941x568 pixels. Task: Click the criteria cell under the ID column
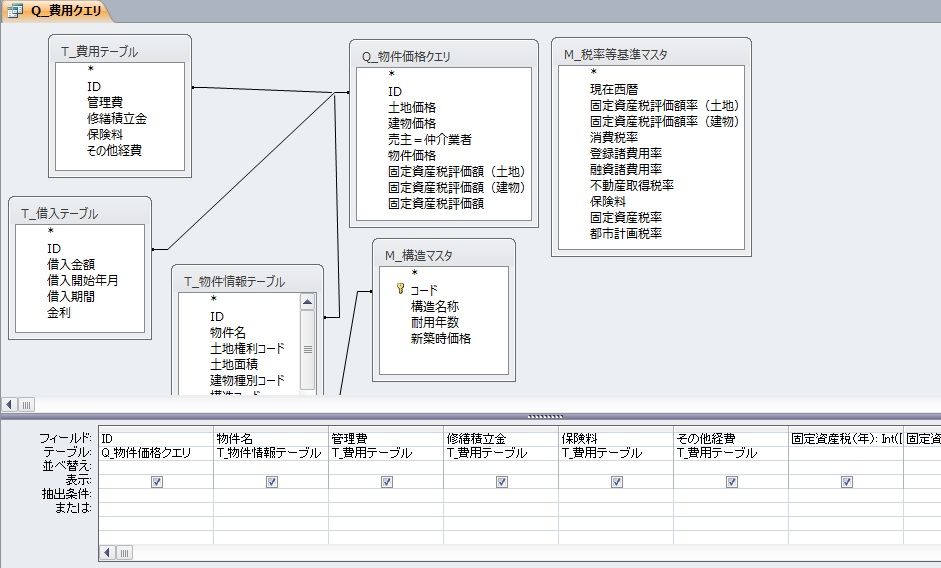[155, 496]
